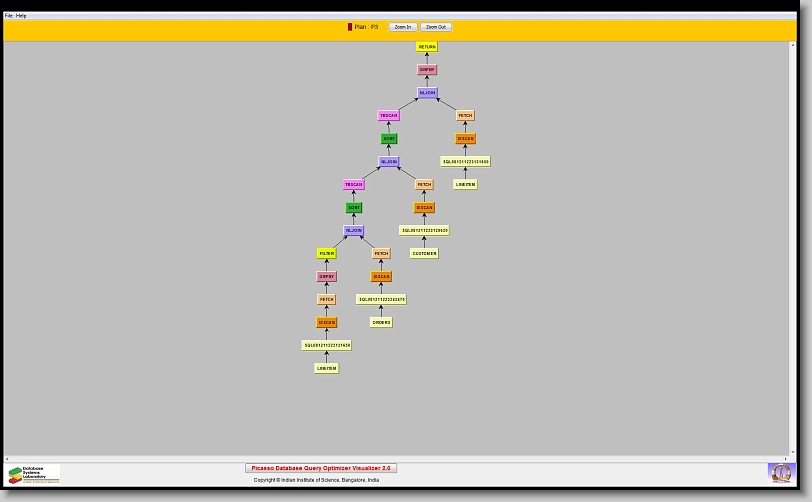The image size is (812, 502).
Task: Select the upper green SORT node
Action: (389, 139)
